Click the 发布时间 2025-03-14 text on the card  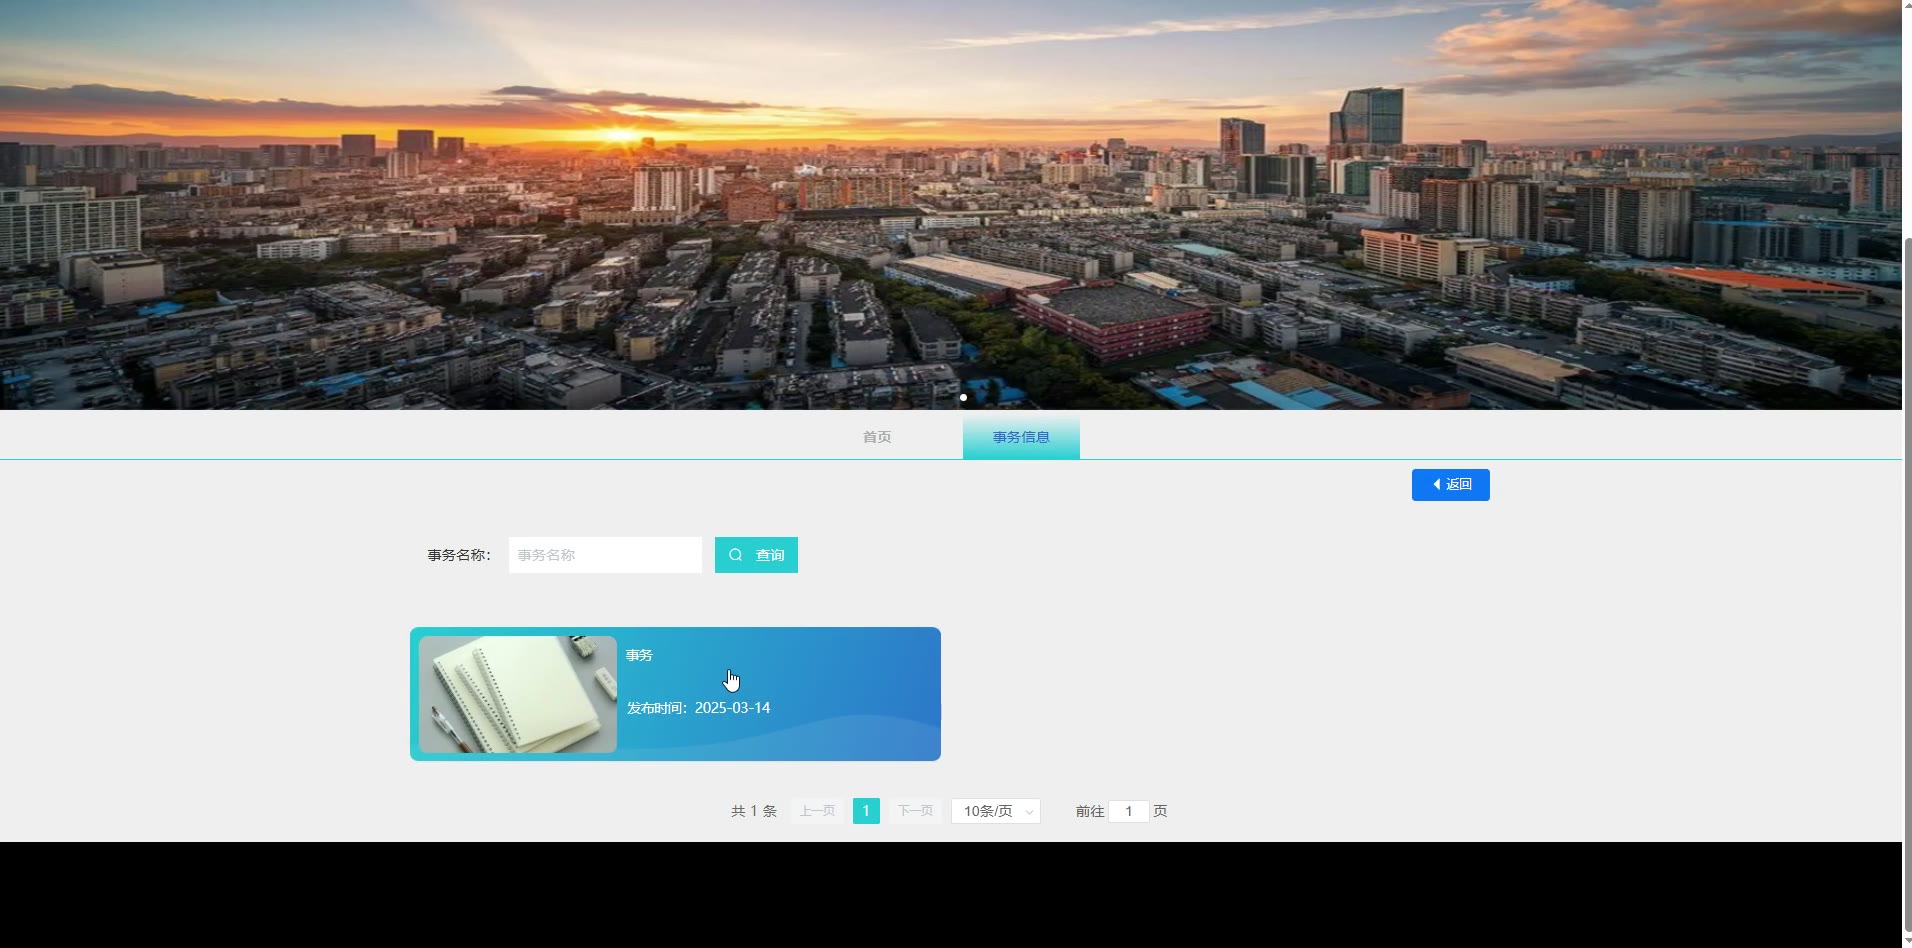[699, 708]
